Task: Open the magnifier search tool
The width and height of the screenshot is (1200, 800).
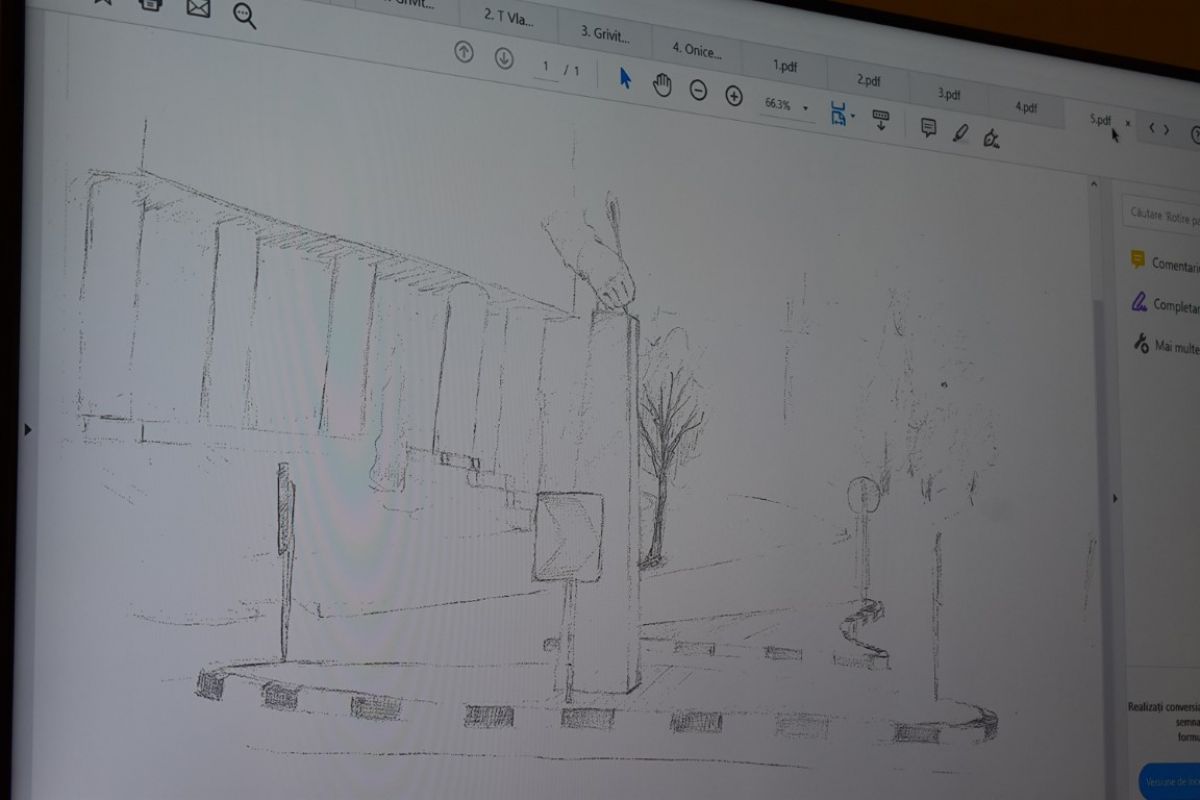Action: pyautogui.click(x=245, y=15)
